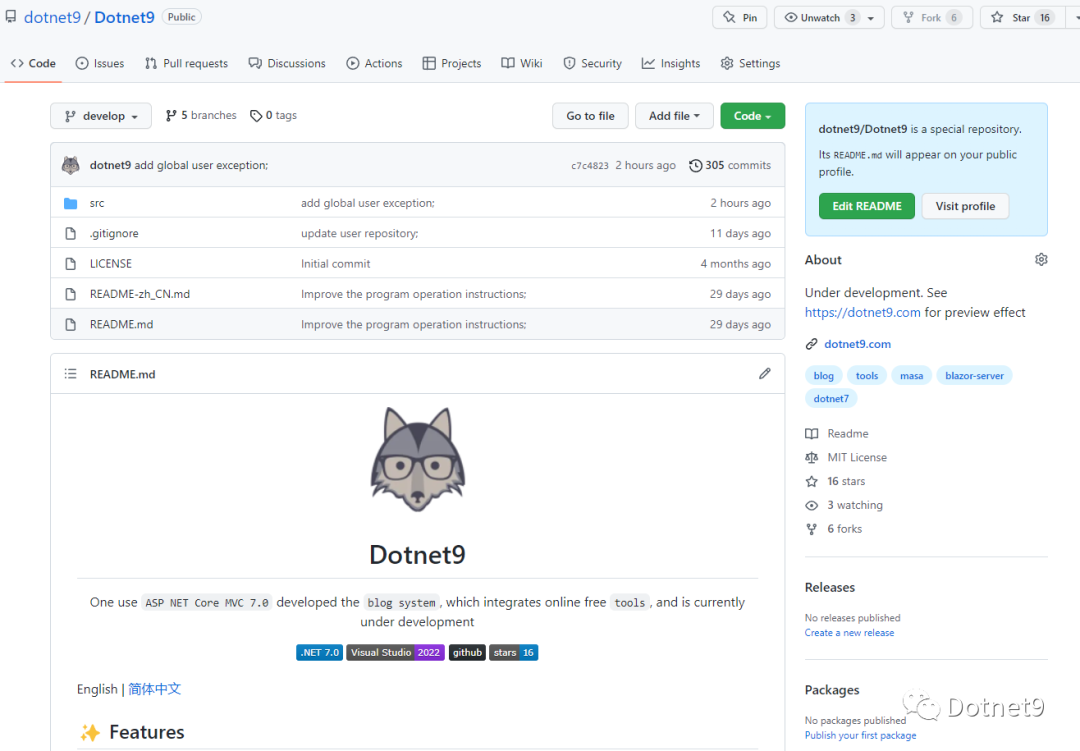Viewport: 1080px width, 751px height.
Task: Switch README to 简体中文
Action: pos(154,689)
